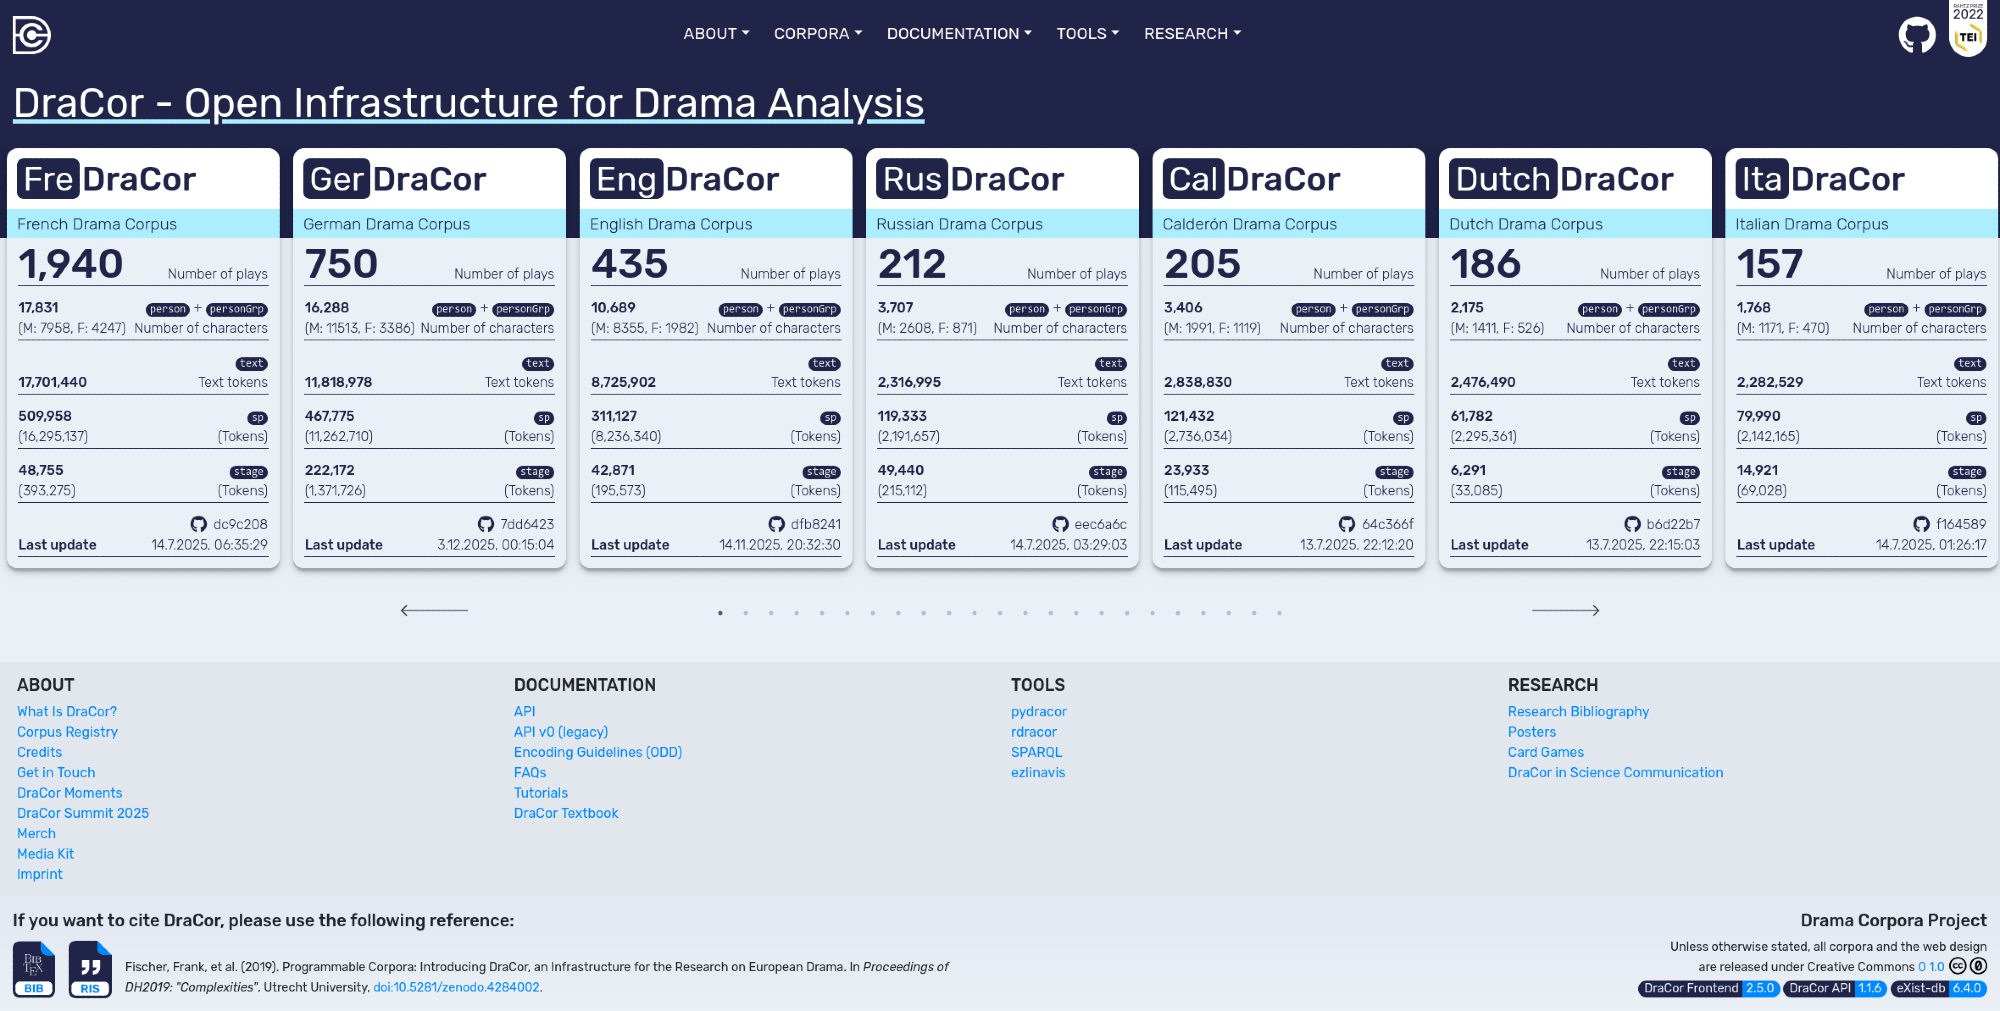Download the BIB citation file

(x=34, y=969)
